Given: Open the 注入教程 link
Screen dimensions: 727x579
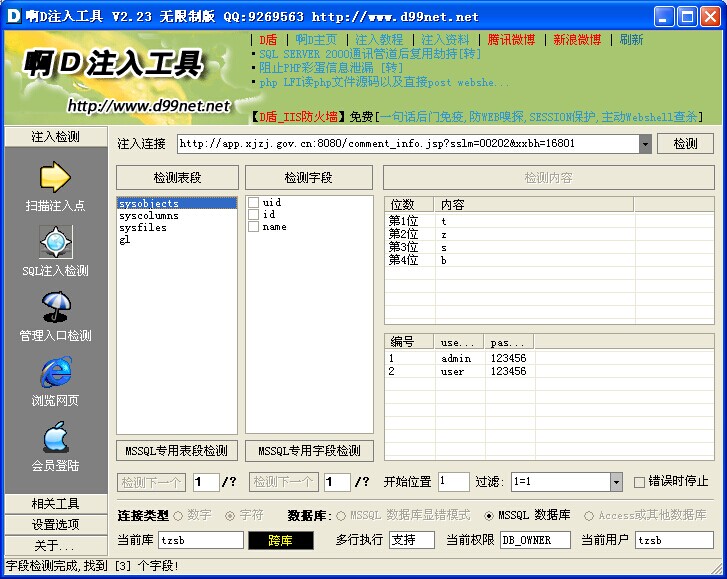Looking at the screenshot, I should click(x=379, y=40).
